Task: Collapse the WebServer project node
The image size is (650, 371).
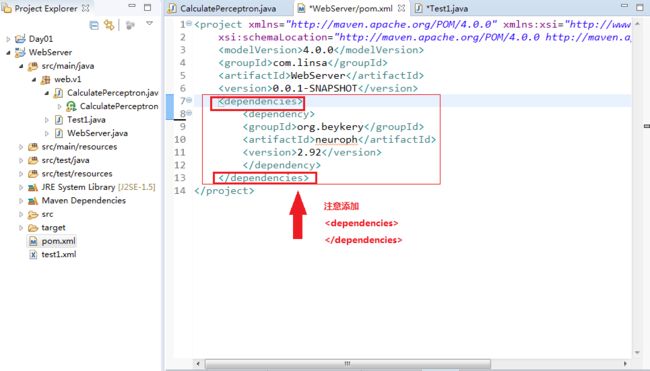Action: (8, 53)
